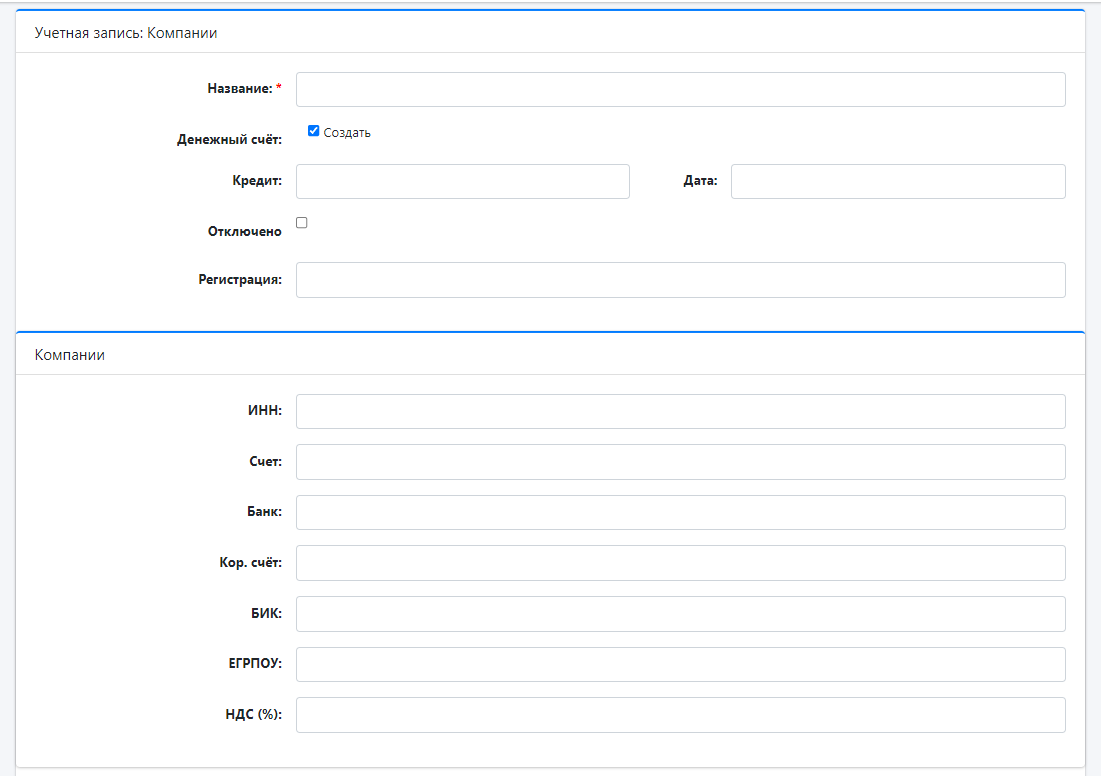Uncheck the Создать checkbox
The width and height of the screenshot is (1101, 776).
313,131
